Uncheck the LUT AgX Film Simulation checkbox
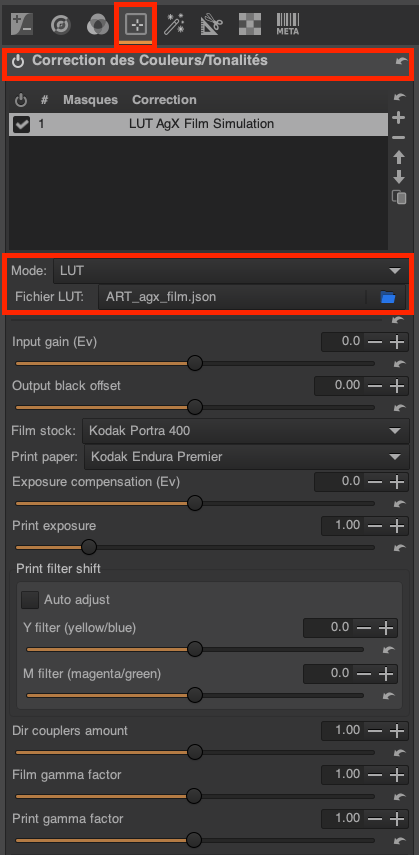 tap(21, 125)
